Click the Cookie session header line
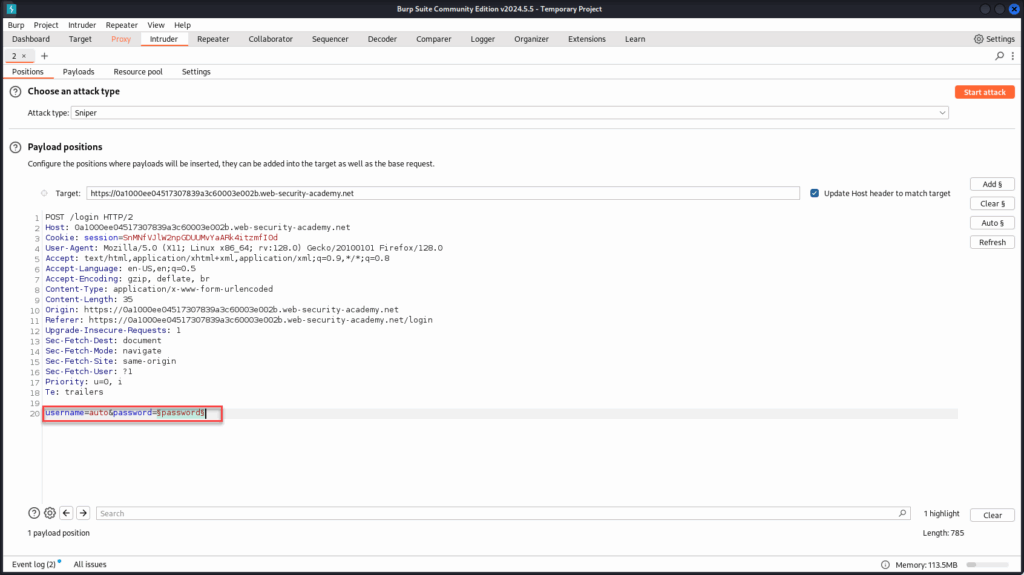 [161, 238]
